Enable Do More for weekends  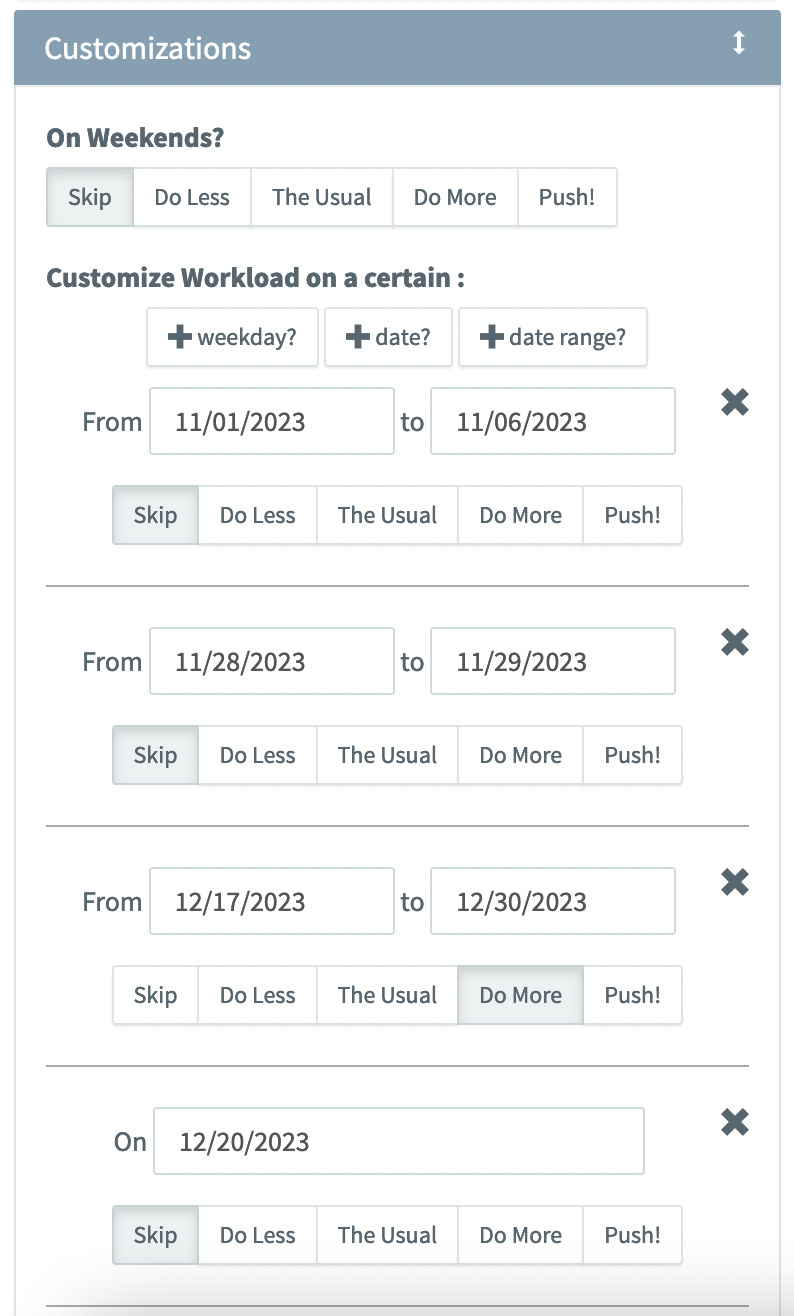point(455,197)
